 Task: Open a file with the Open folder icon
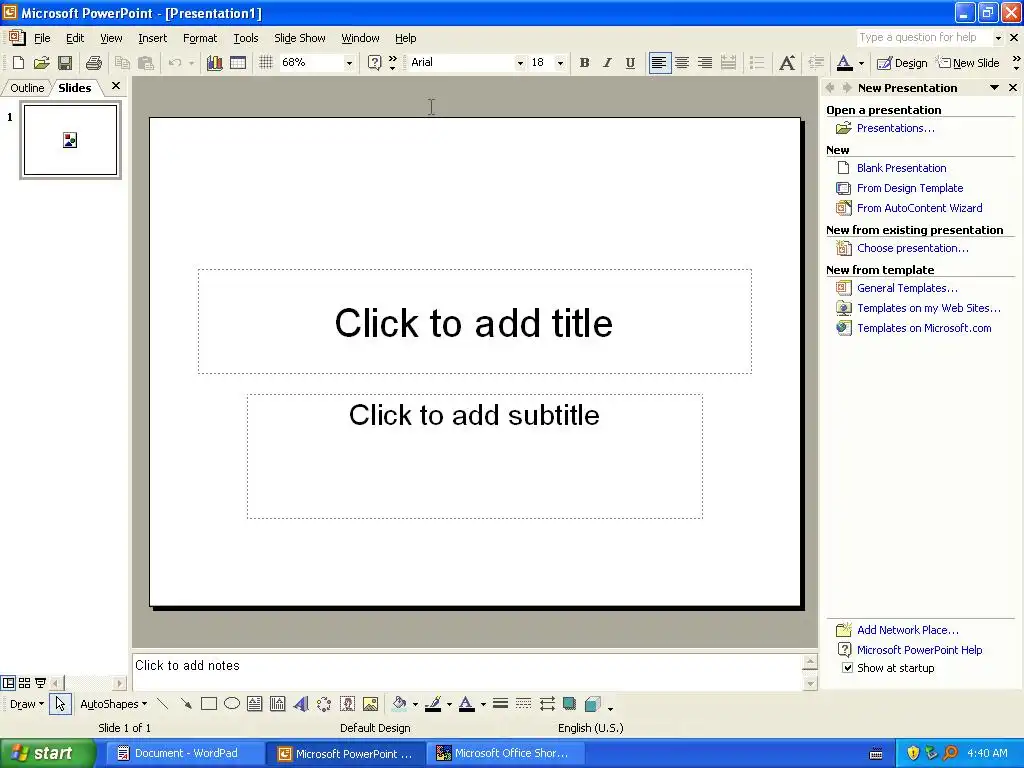(42, 63)
